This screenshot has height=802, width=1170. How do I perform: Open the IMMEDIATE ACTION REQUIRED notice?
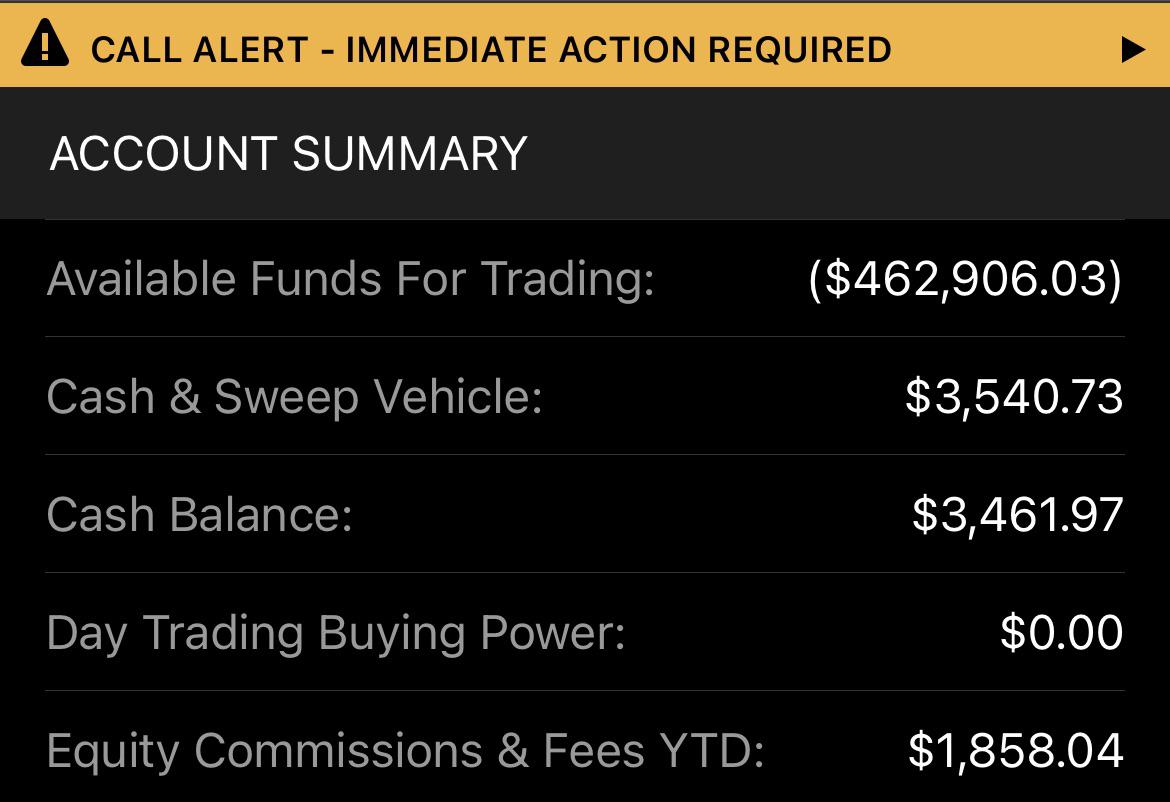(x=618, y=49)
